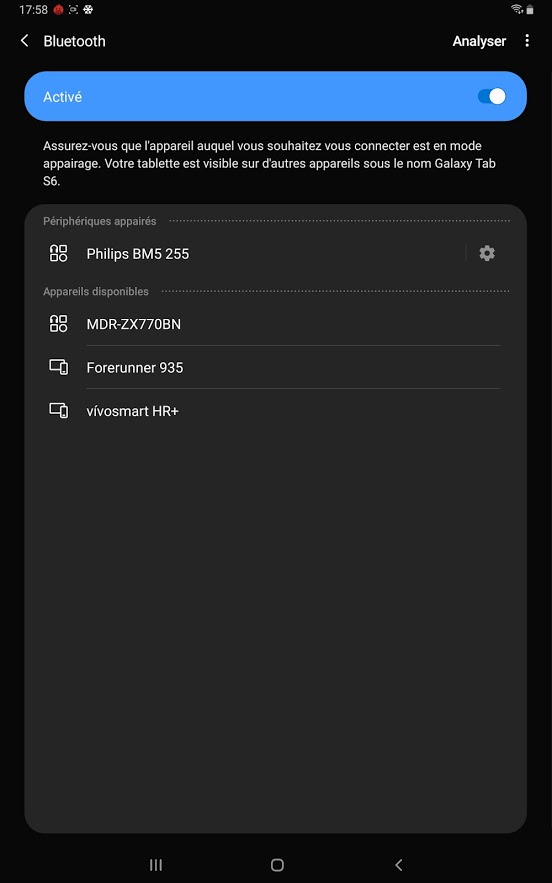Pair with vívosmart HR+ device
This screenshot has height=883, width=552.
275,411
